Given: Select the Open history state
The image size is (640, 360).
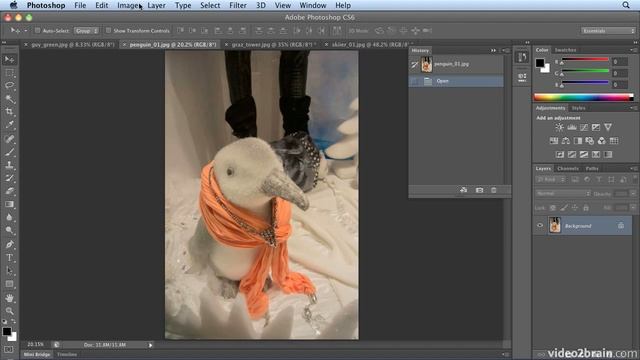Looking at the screenshot, I should [x=456, y=81].
